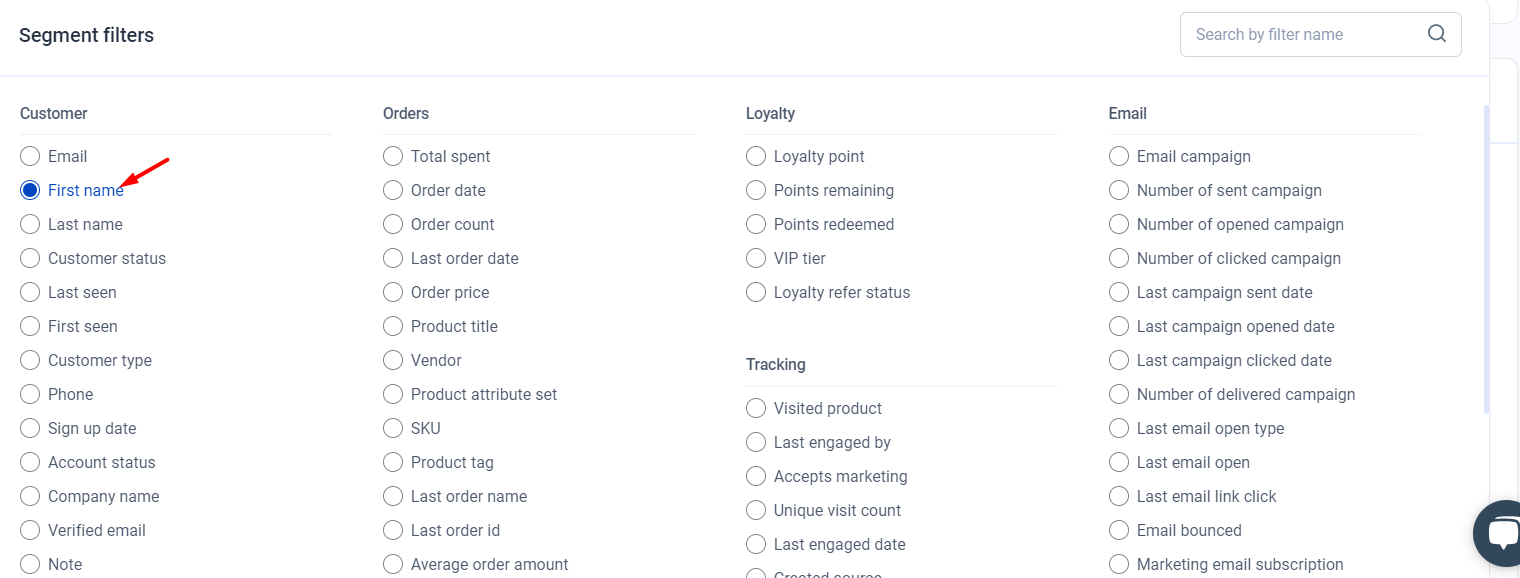Viewport: 1520px width, 578px height.
Task: Click the vertical scrollbar on the filter list
Action: coord(1486,260)
